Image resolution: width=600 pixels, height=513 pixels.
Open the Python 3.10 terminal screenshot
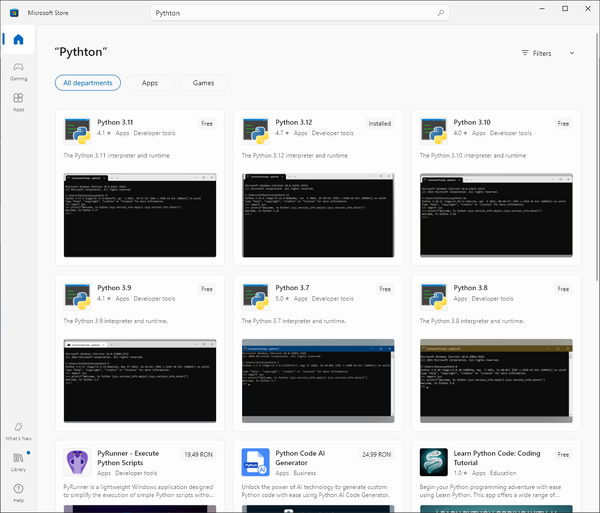pos(496,215)
